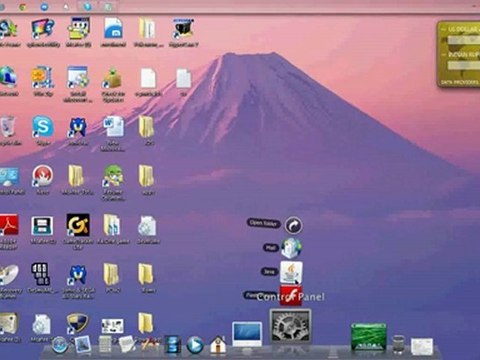Select the Flash Player item in the stack

291,295
